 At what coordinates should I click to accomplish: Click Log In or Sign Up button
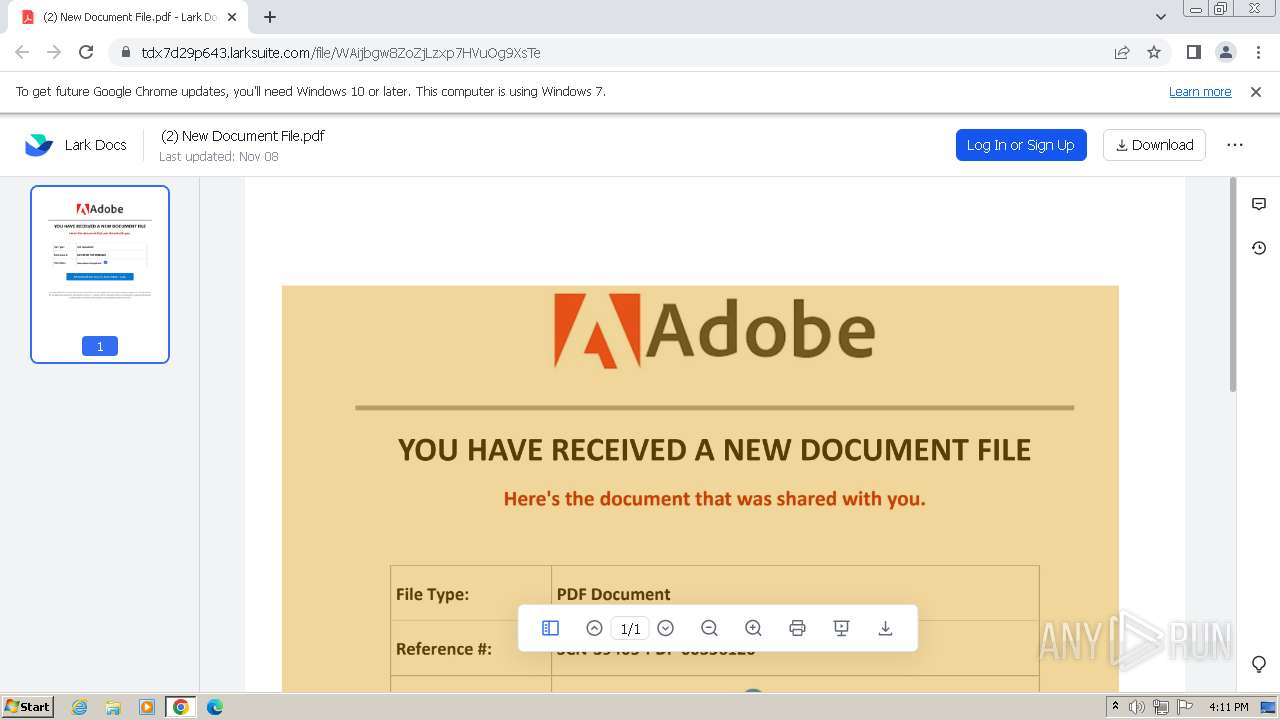pos(1021,145)
